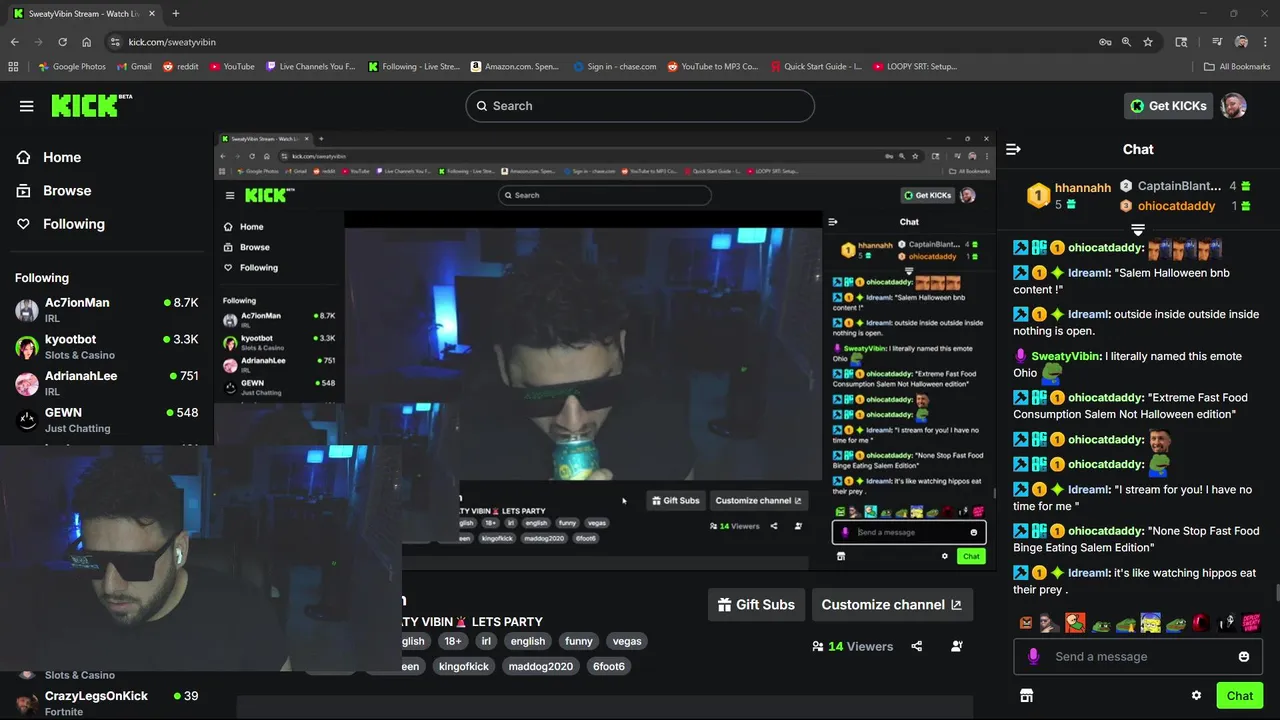The height and width of the screenshot is (720, 1280).
Task: Click the Gift Subs button
Action: [756, 604]
